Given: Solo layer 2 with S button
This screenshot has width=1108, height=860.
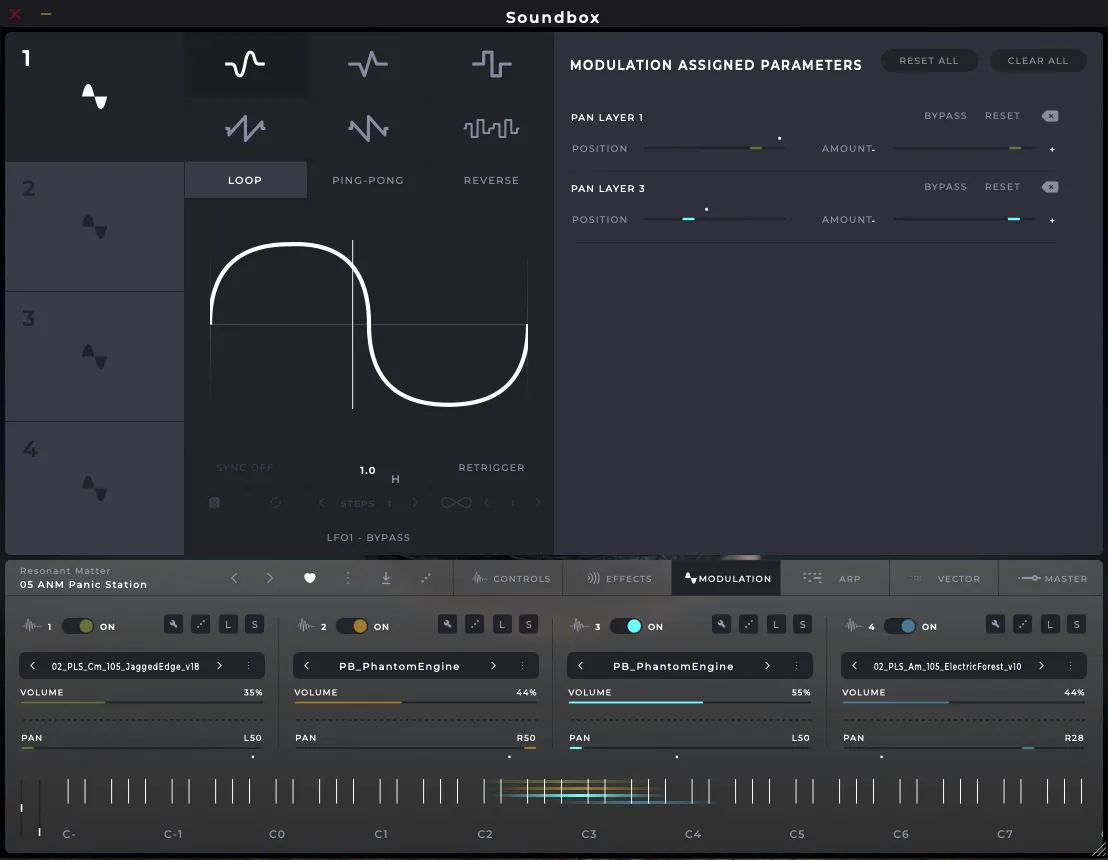Looking at the screenshot, I should [528, 625].
